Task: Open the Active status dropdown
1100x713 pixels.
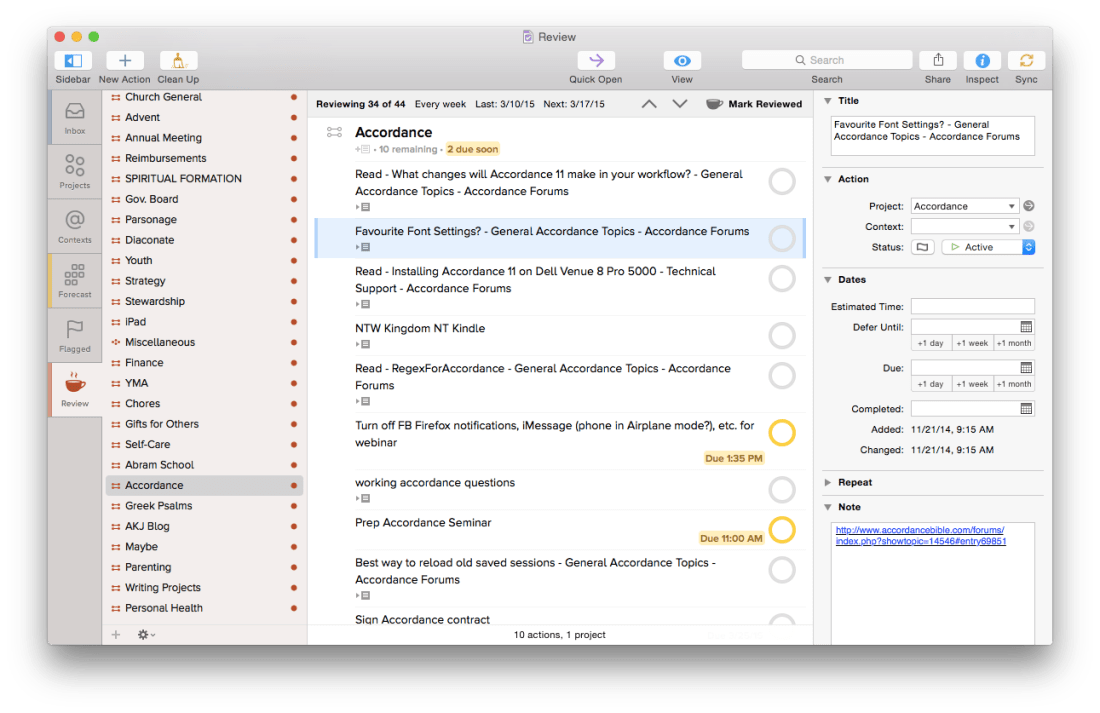Action: [x=987, y=246]
